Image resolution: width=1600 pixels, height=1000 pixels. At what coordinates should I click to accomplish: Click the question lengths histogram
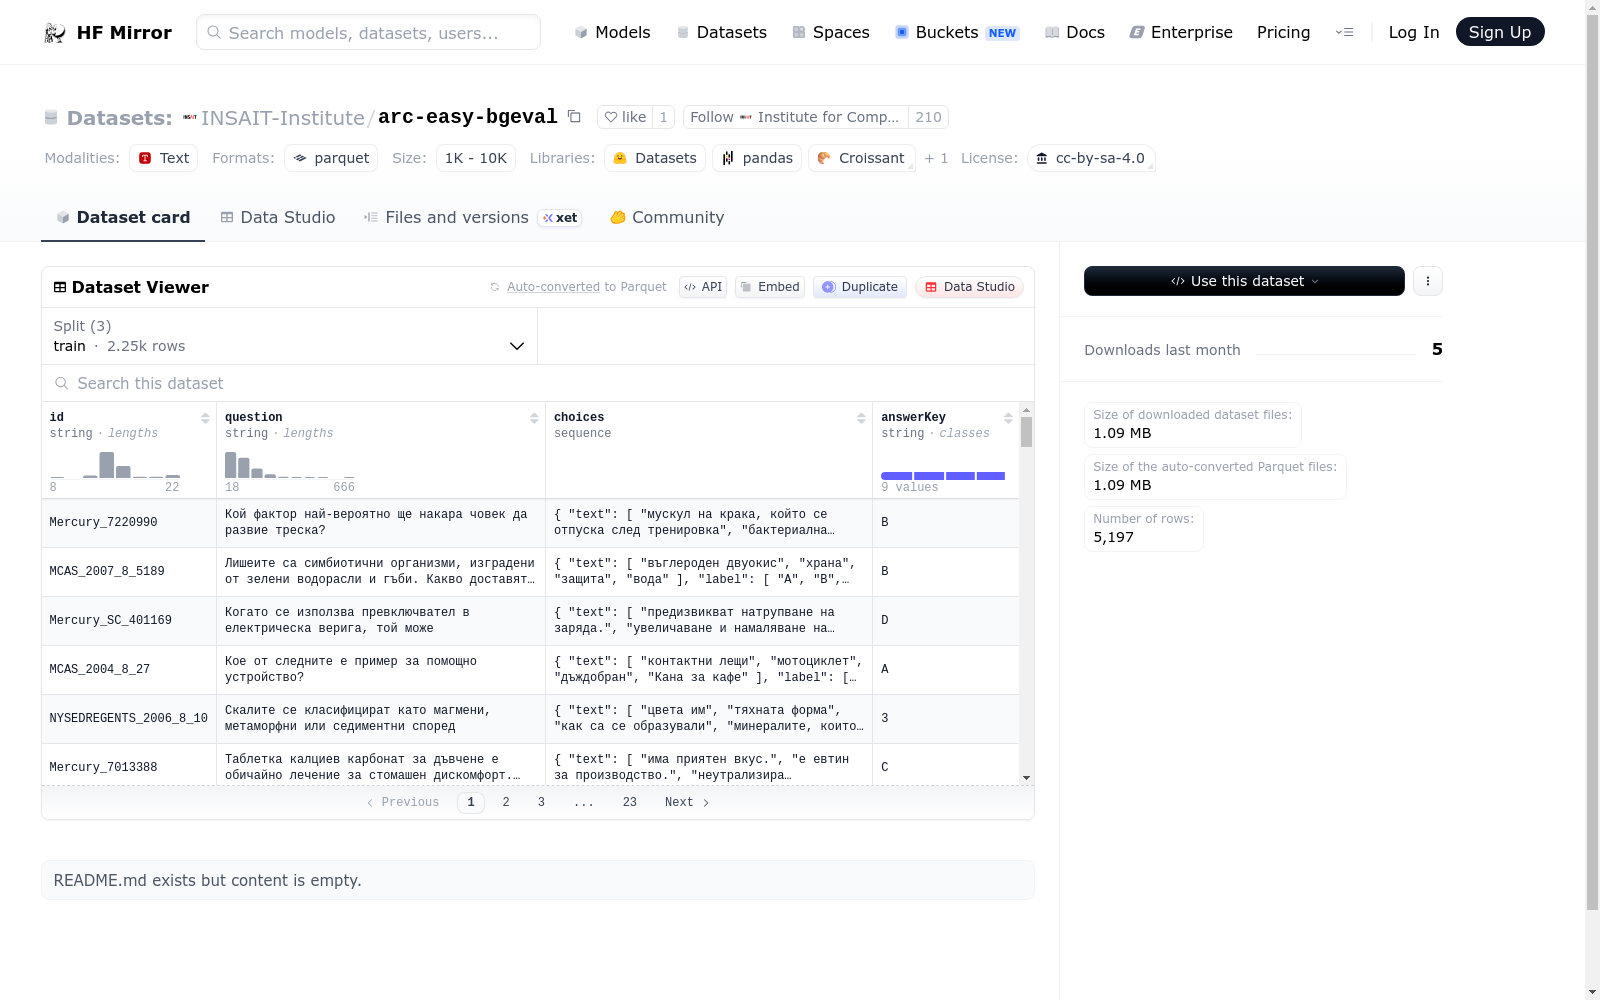290,465
